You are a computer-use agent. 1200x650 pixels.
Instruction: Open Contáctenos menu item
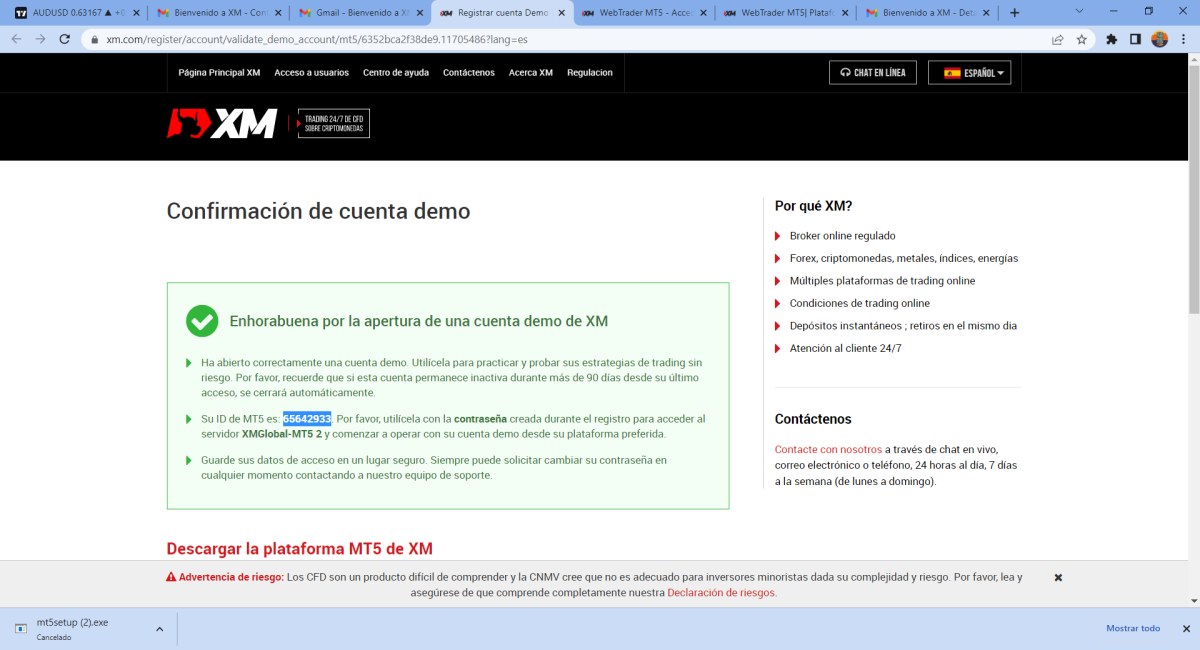469,73
